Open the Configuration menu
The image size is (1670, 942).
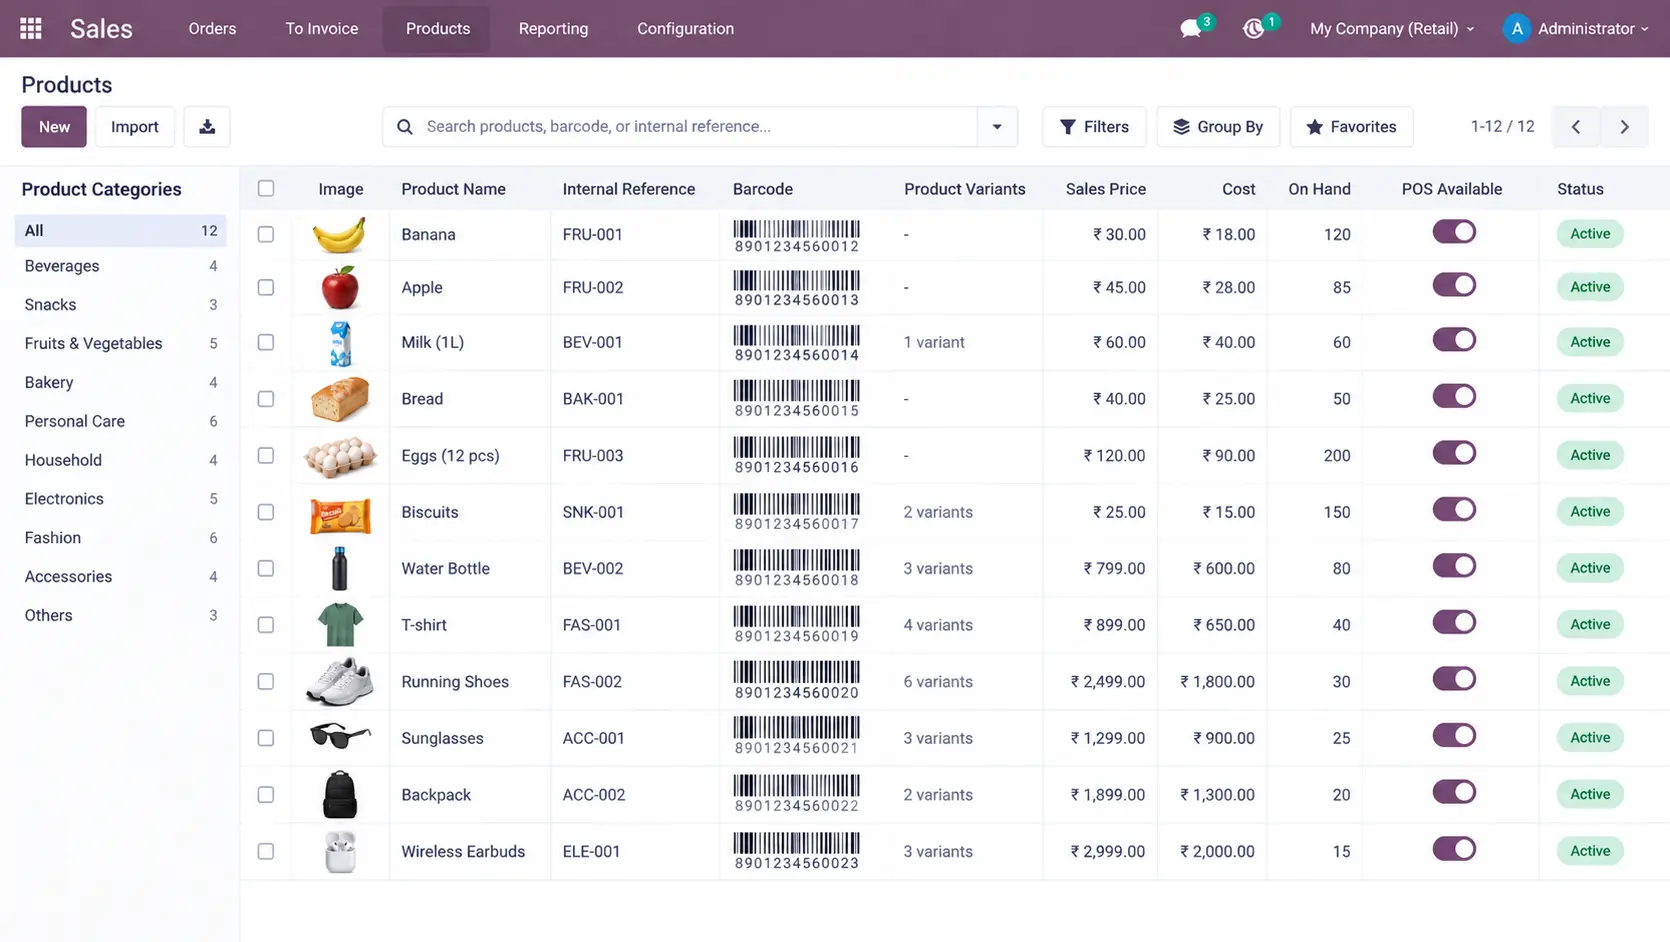[685, 29]
